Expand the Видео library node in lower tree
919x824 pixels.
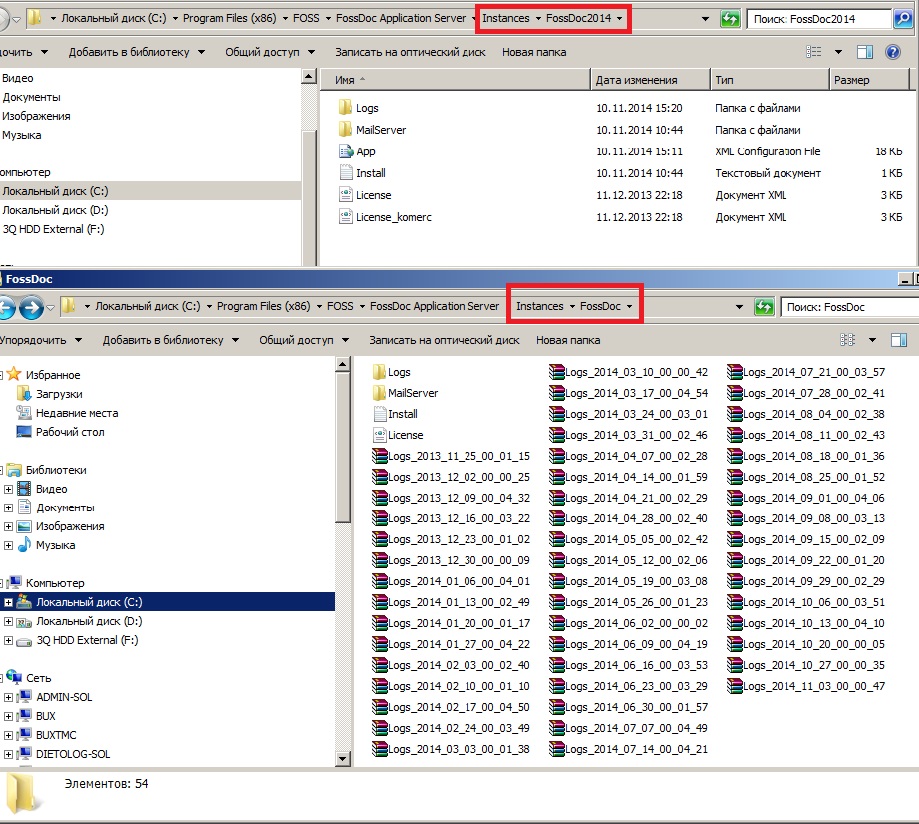click(8, 489)
